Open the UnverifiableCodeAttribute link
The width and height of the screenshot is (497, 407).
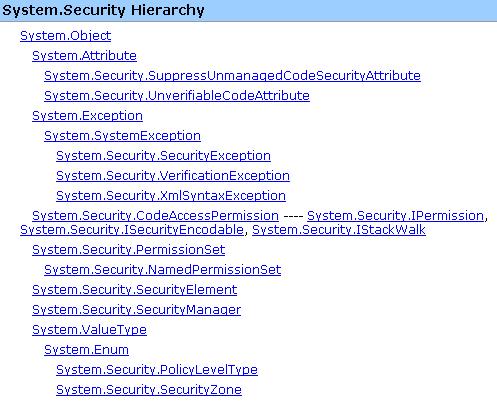[x=177, y=96]
